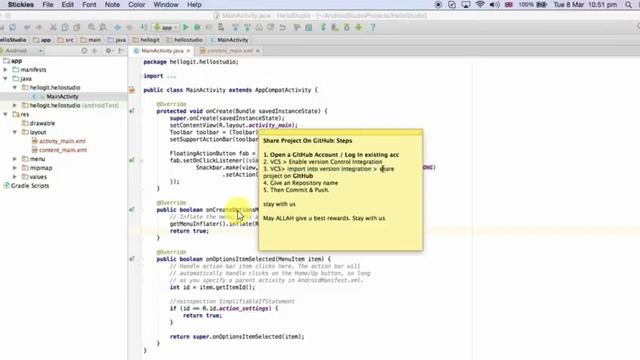
Task: Click the Copy toolbar icon
Action: 65,27
